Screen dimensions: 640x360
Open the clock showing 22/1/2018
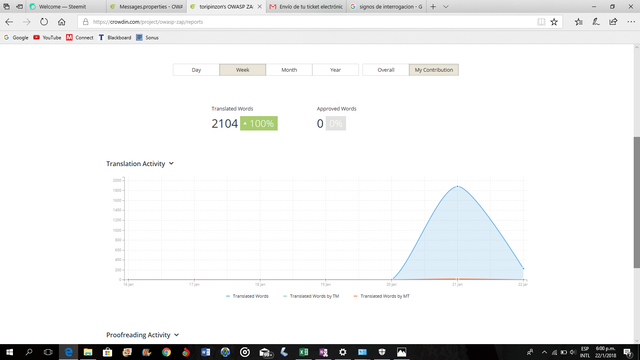605,352
